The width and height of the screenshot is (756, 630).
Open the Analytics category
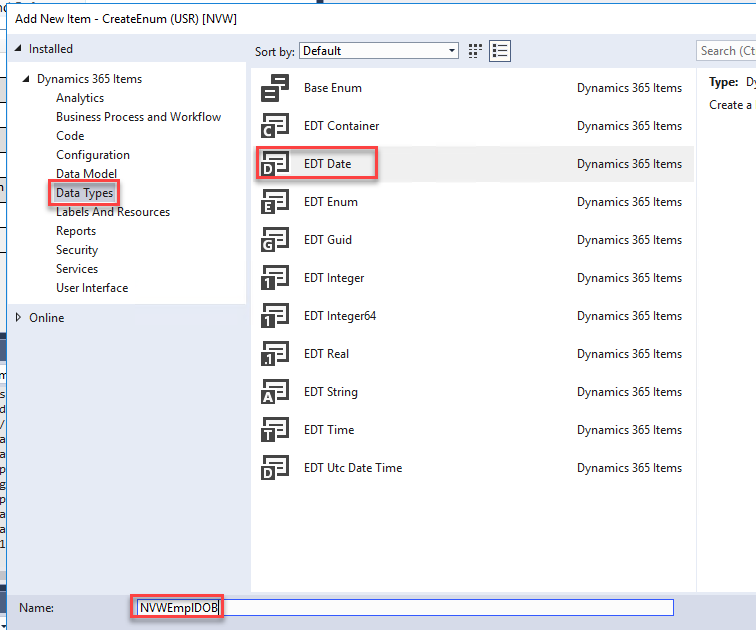tap(80, 98)
